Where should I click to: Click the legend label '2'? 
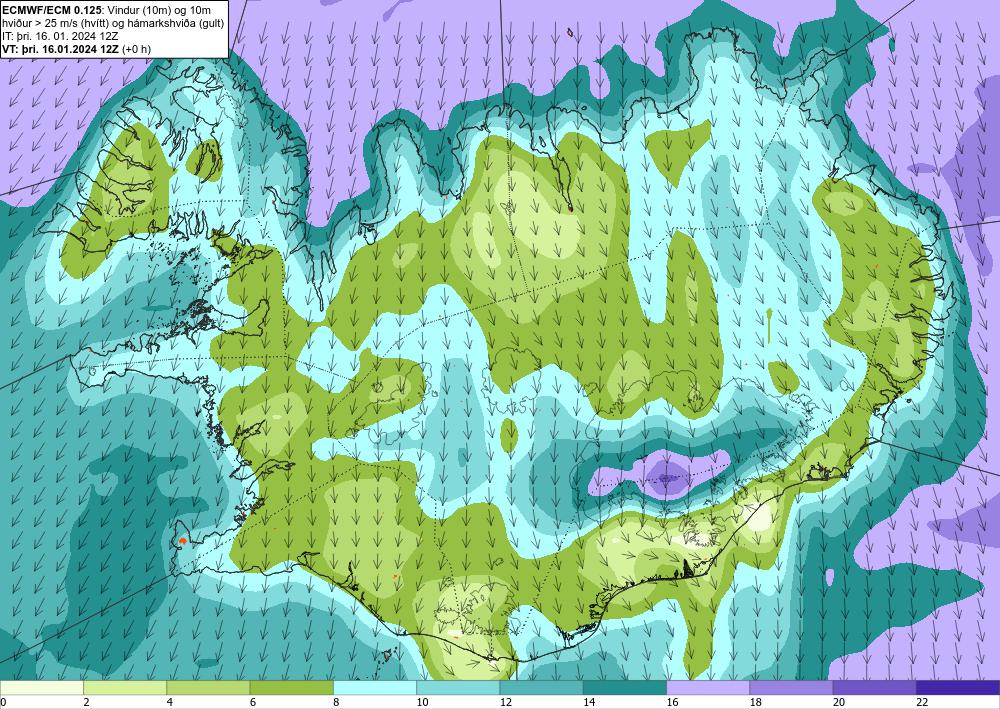pos(86,702)
